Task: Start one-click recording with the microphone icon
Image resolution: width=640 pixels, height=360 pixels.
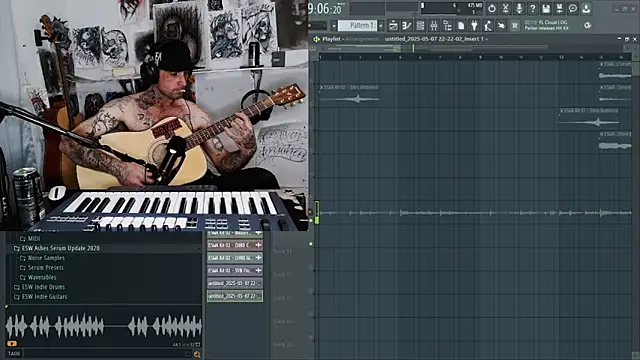Action: coord(519,8)
